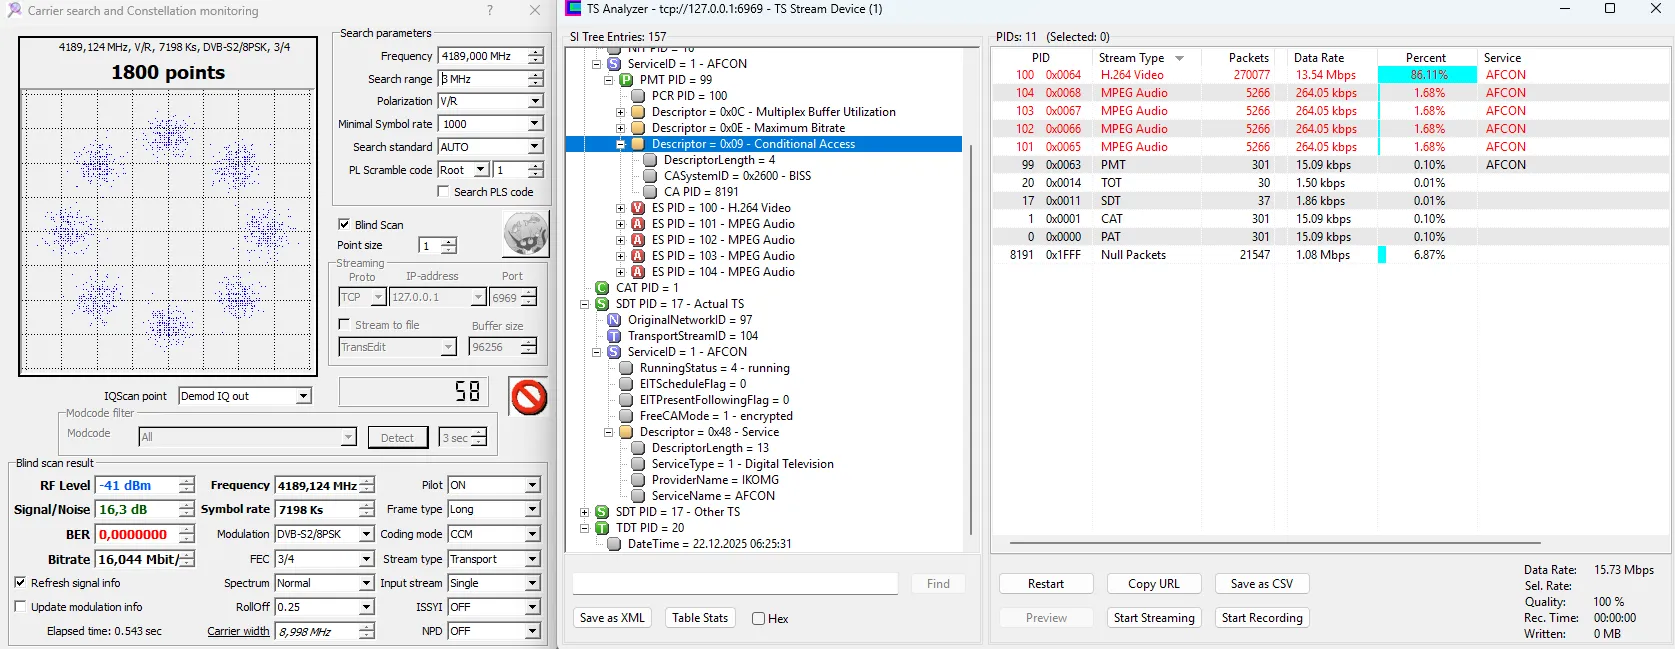Open the Polarization dropdown
Viewport: 1675px width, 649px height.
click(x=535, y=101)
